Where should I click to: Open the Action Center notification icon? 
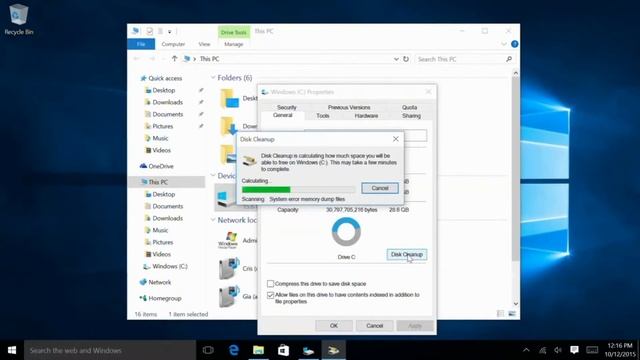(574, 350)
